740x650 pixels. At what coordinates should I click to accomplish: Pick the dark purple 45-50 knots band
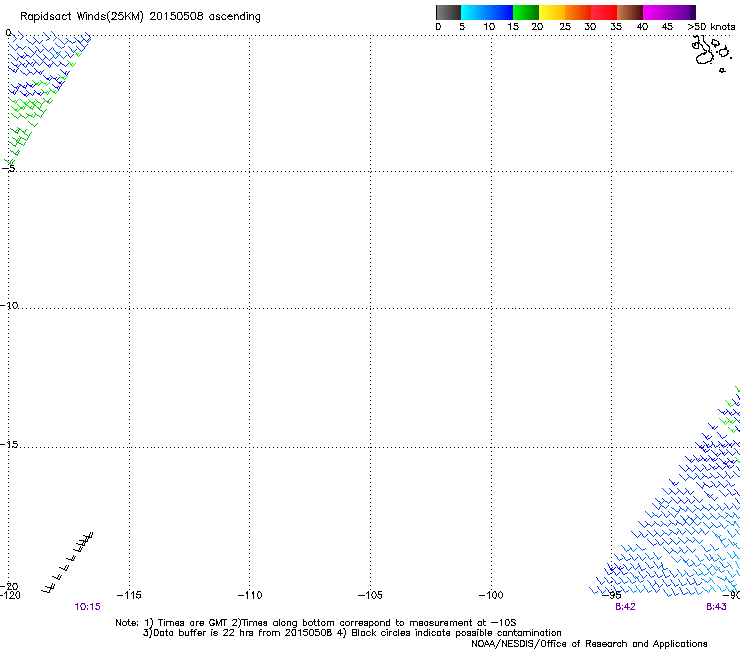pos(682,12)
